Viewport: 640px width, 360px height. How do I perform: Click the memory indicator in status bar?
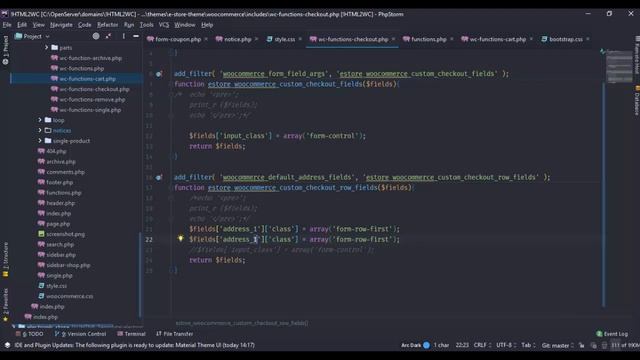click(625, 345)
